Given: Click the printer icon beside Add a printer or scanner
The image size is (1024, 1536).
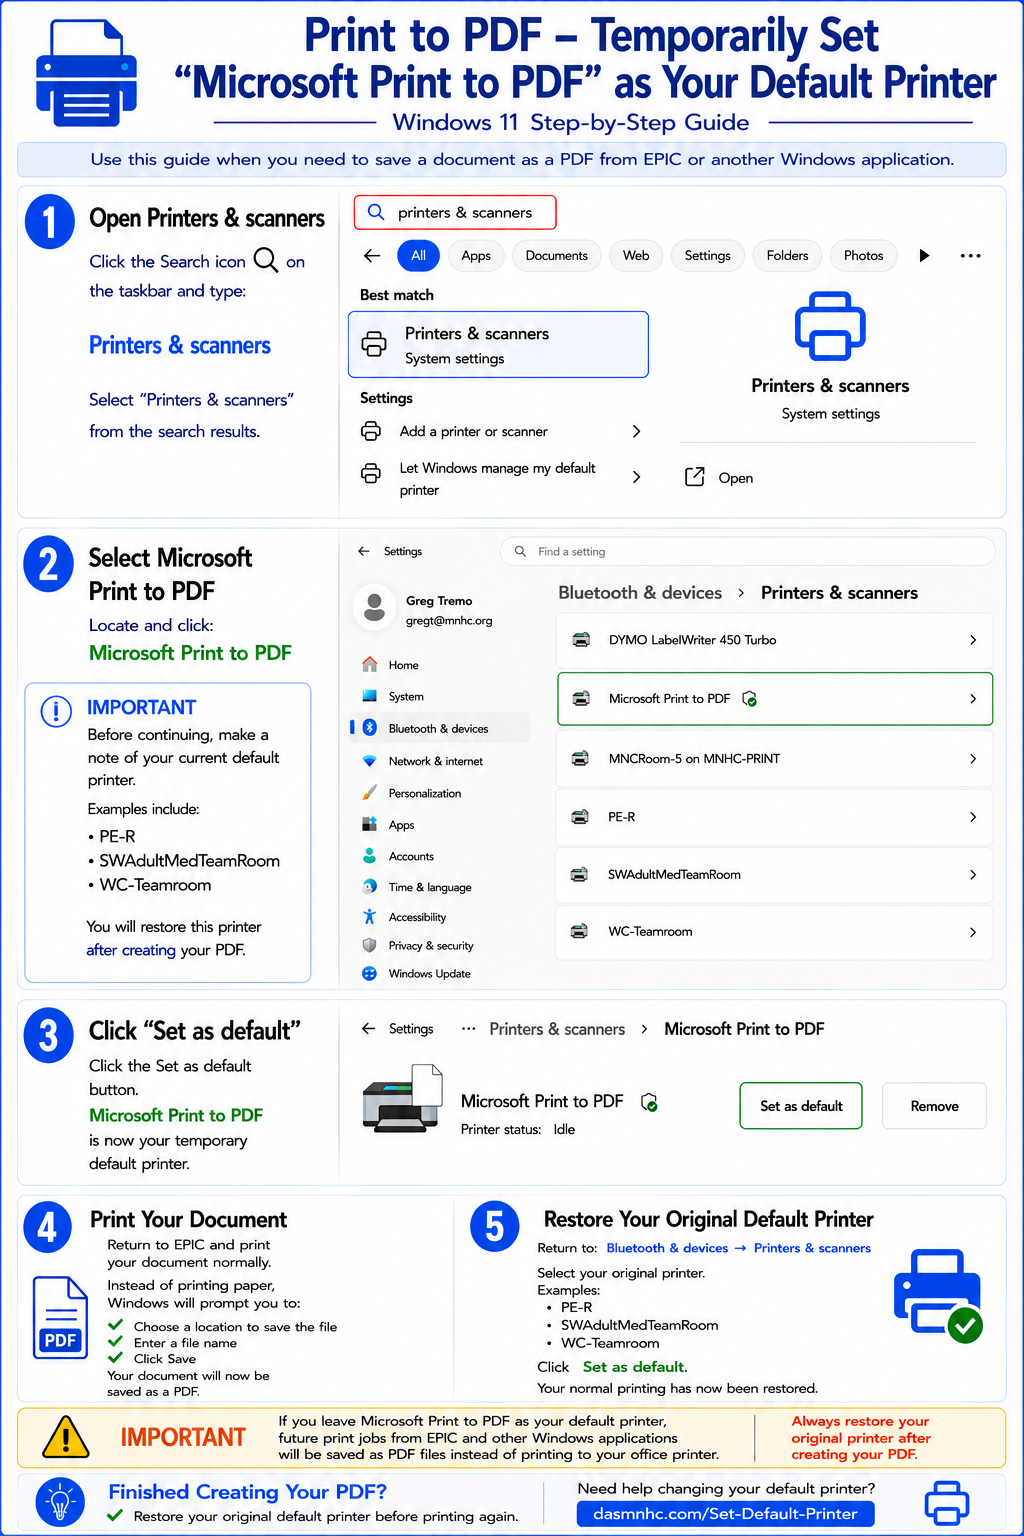Looking at the screenshot, I should click(371, 431).
